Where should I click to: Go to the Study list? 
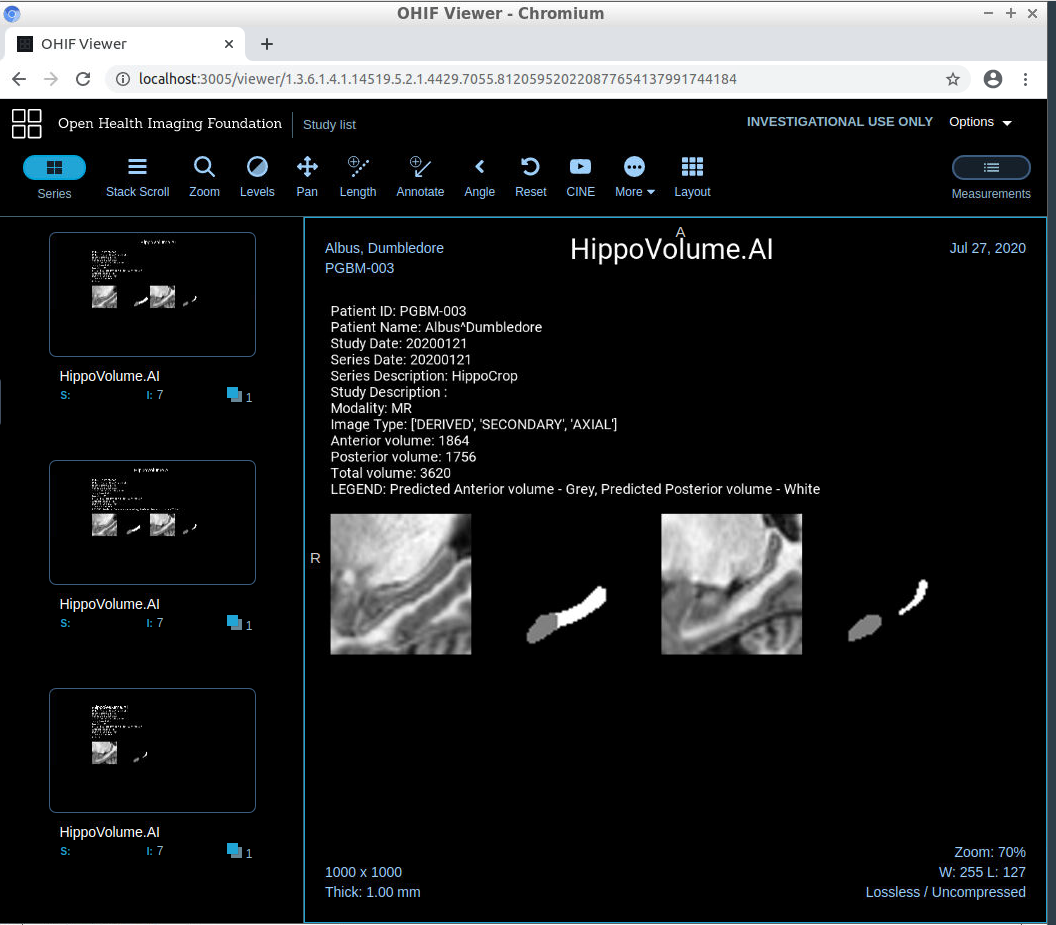(x=329, y=125)
